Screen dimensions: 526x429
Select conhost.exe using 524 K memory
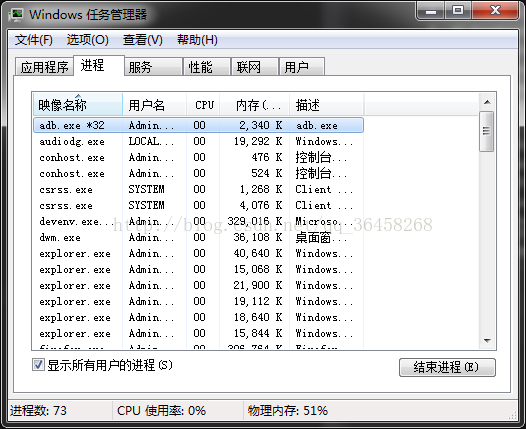click(198, 173)
